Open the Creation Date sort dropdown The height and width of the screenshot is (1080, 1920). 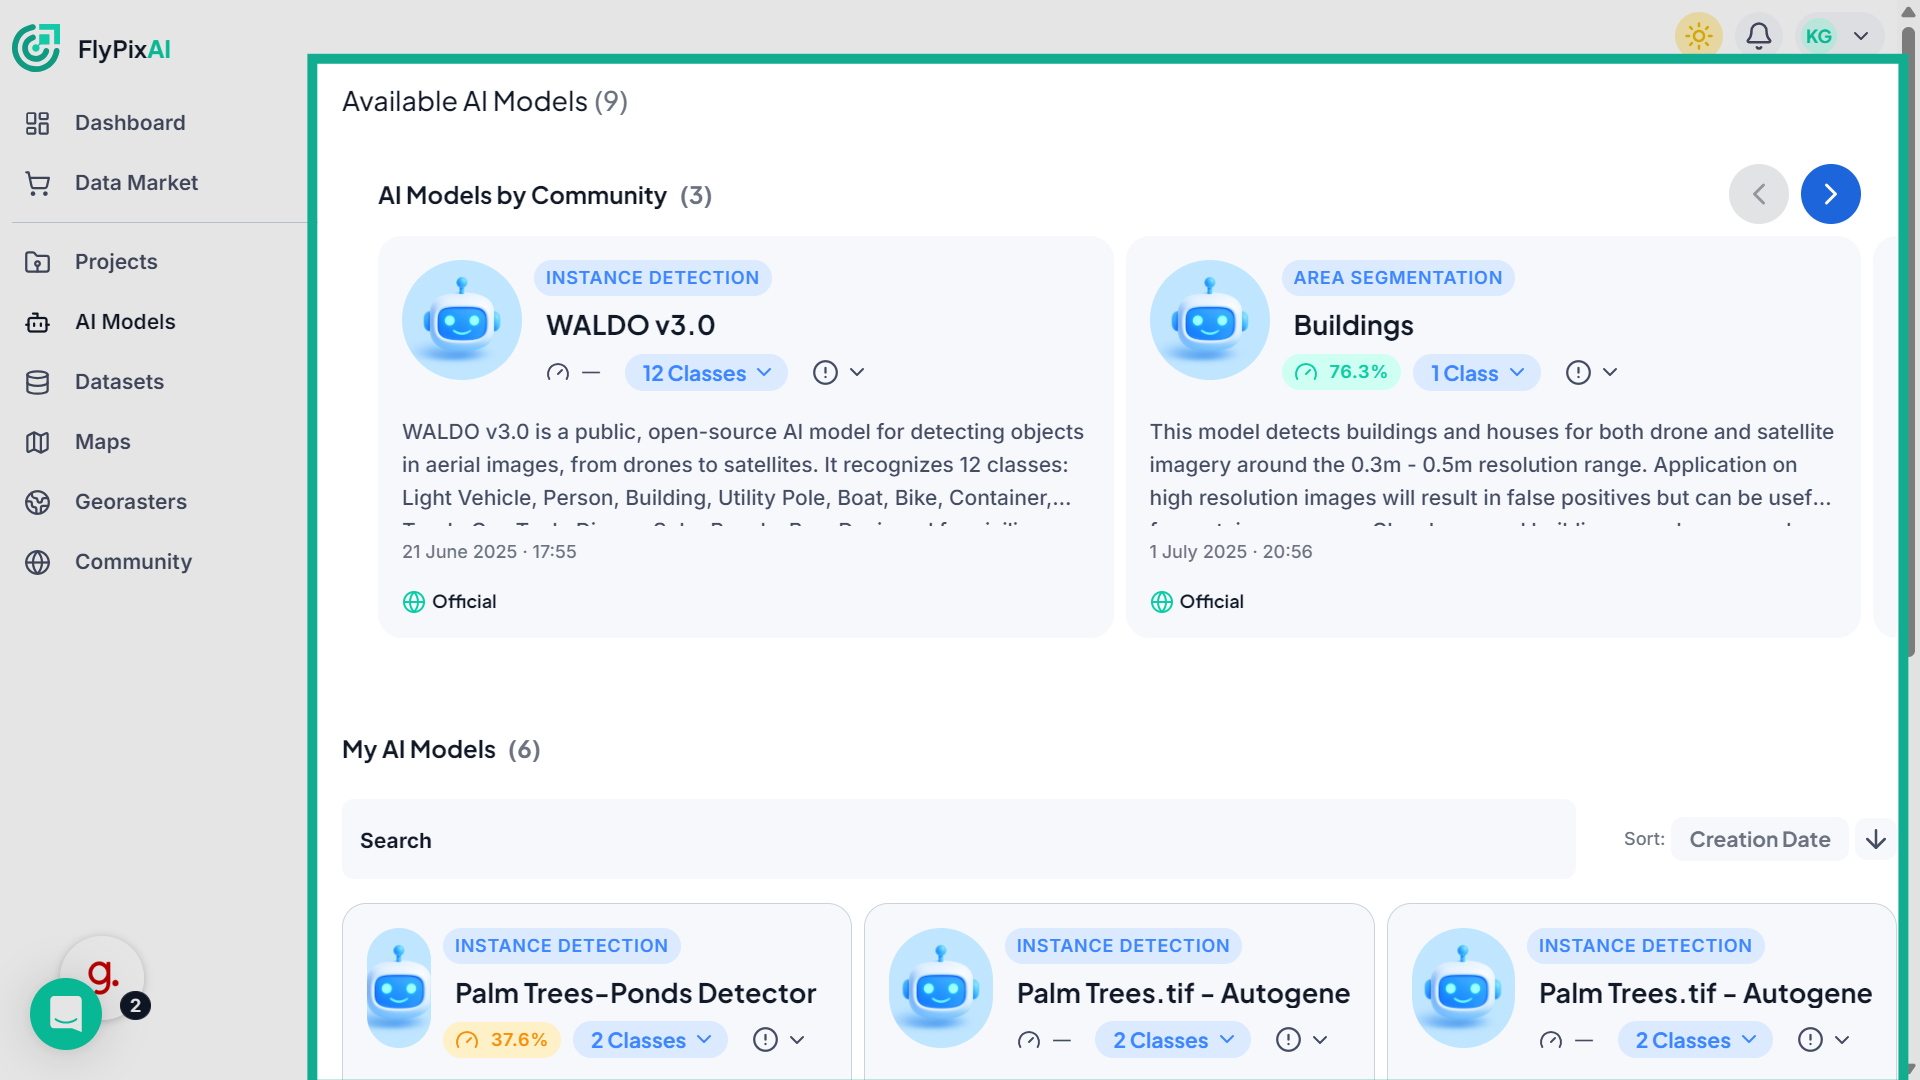[x=1760, y=839]
